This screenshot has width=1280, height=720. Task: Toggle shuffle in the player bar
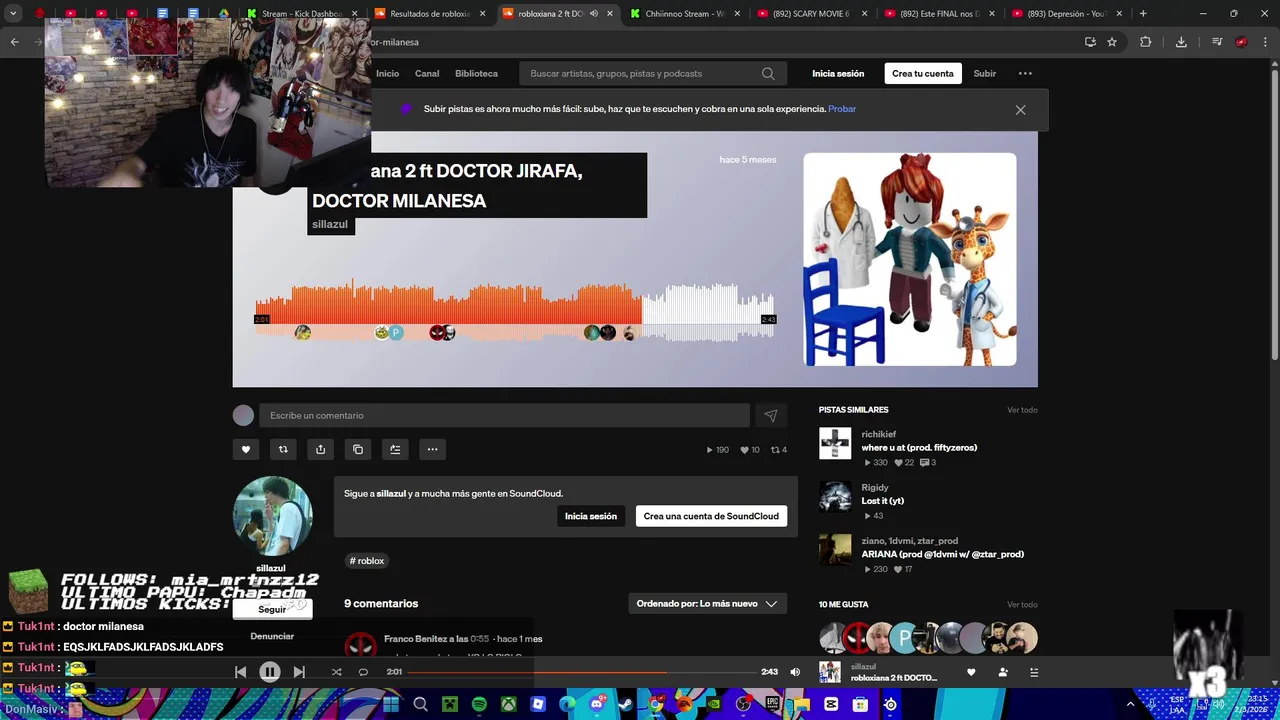click(x=336, y=672)
